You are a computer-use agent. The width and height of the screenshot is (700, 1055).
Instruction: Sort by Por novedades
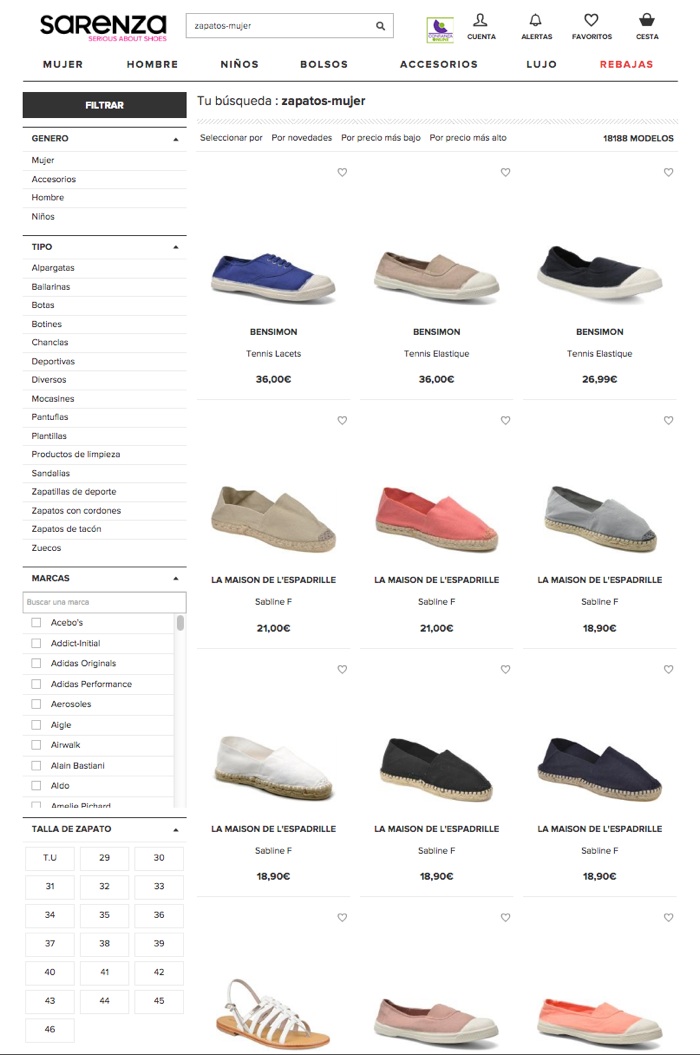[302, 138]
